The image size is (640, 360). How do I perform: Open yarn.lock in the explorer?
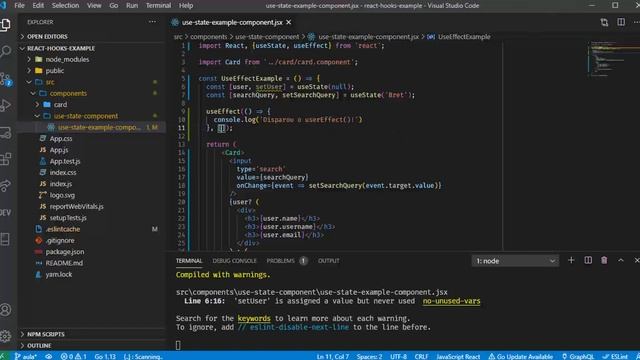58,274
